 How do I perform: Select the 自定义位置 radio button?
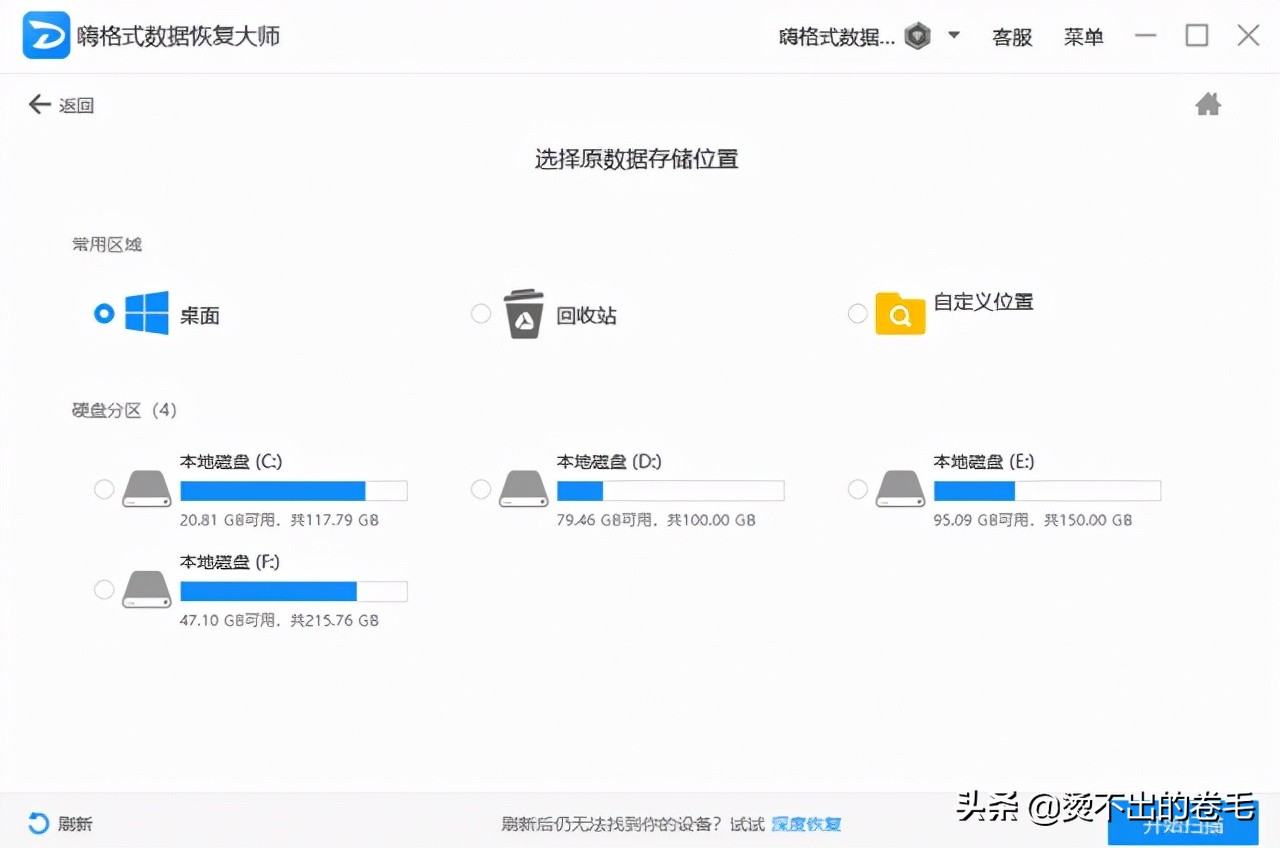pos(857,314)
